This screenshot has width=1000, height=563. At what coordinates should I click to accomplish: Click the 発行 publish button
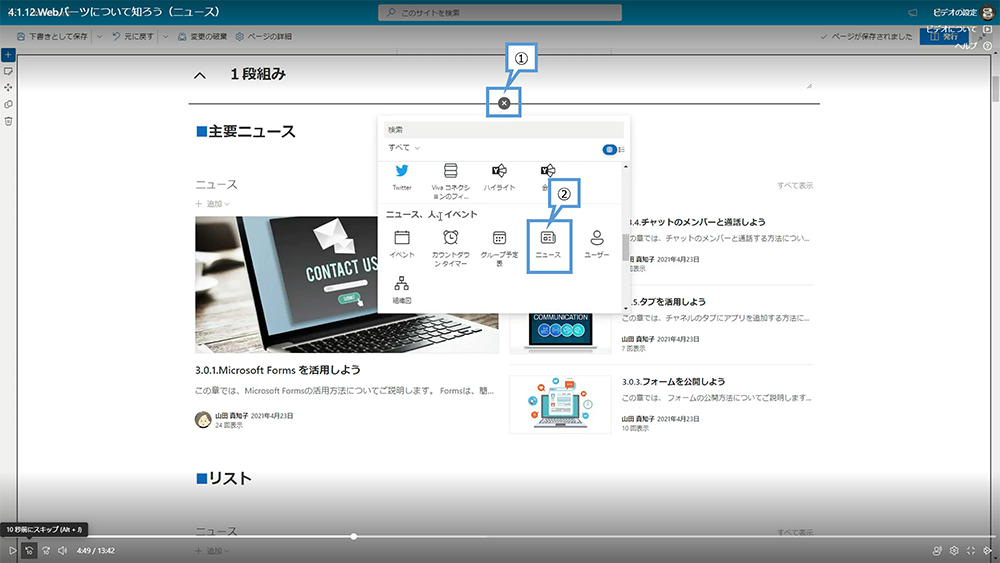tap(944, 36)
